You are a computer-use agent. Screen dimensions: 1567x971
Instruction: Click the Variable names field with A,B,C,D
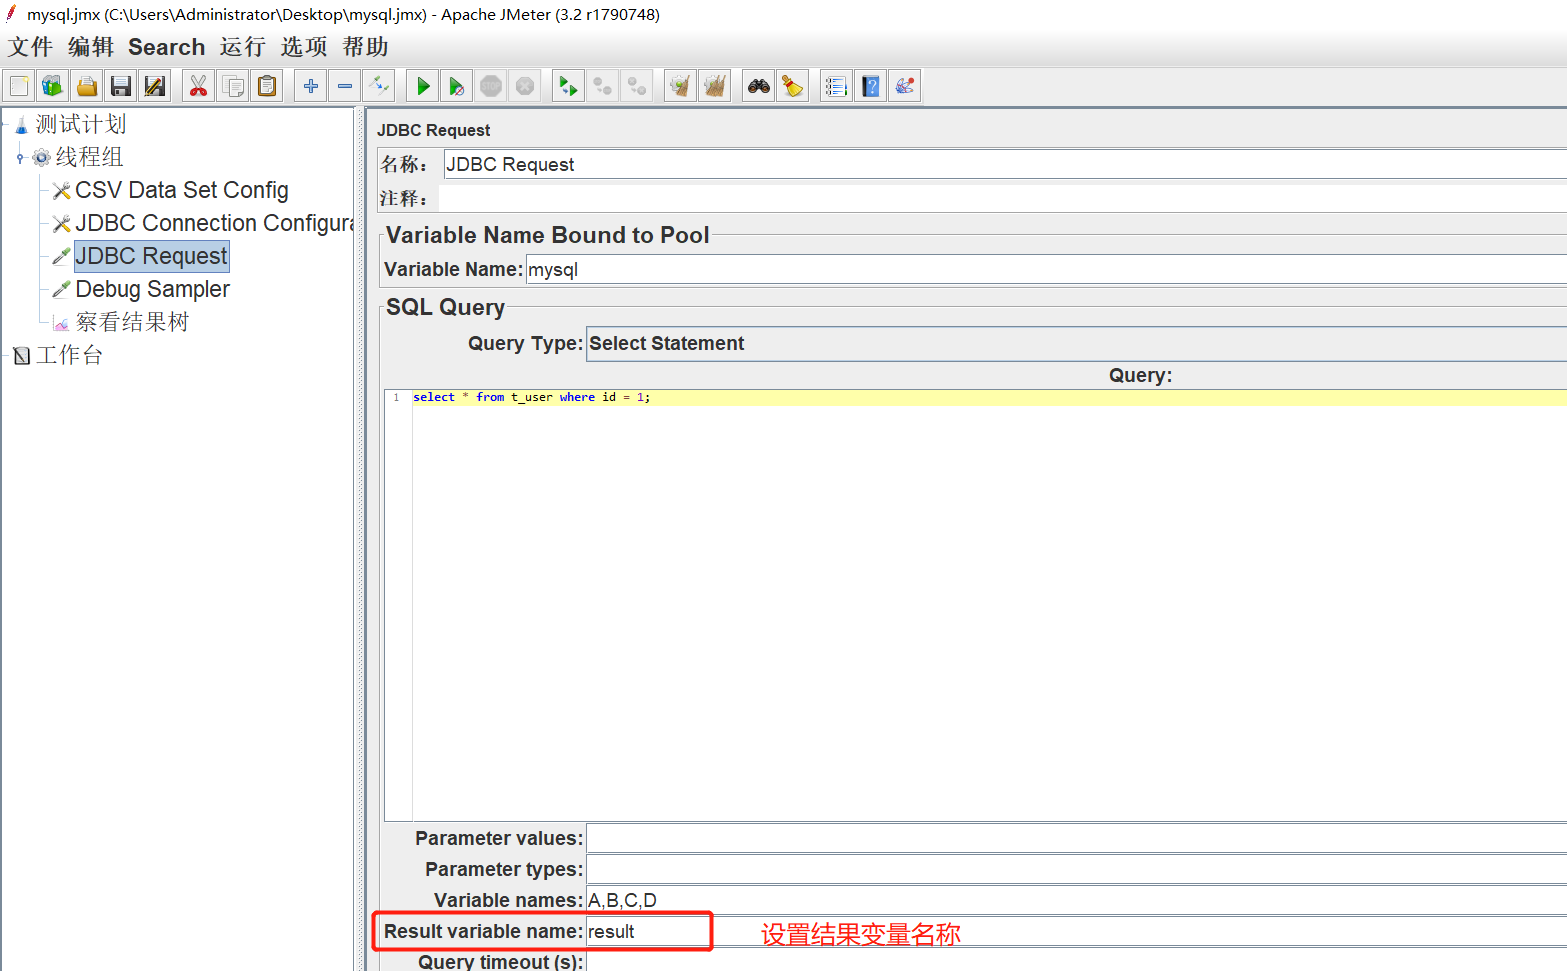[x=1076, y=900]
